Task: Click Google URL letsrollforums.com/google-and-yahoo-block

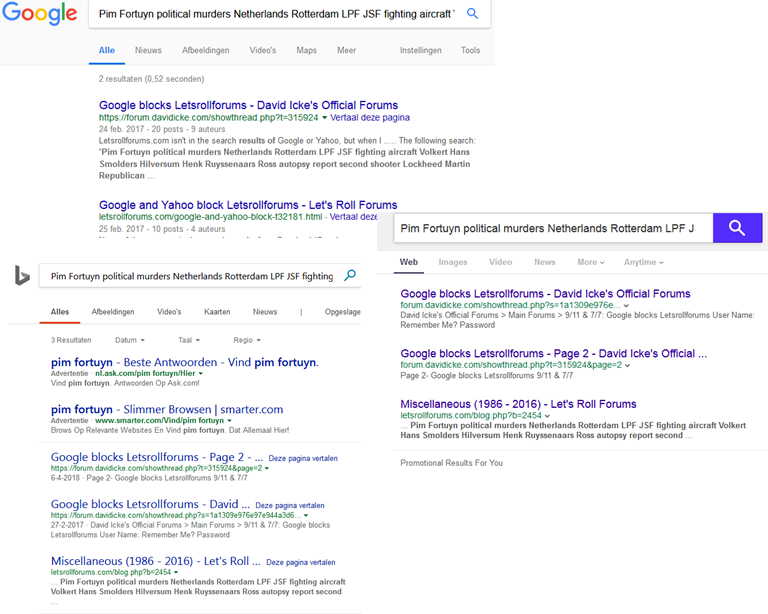Action: click(x=211, y=217)
